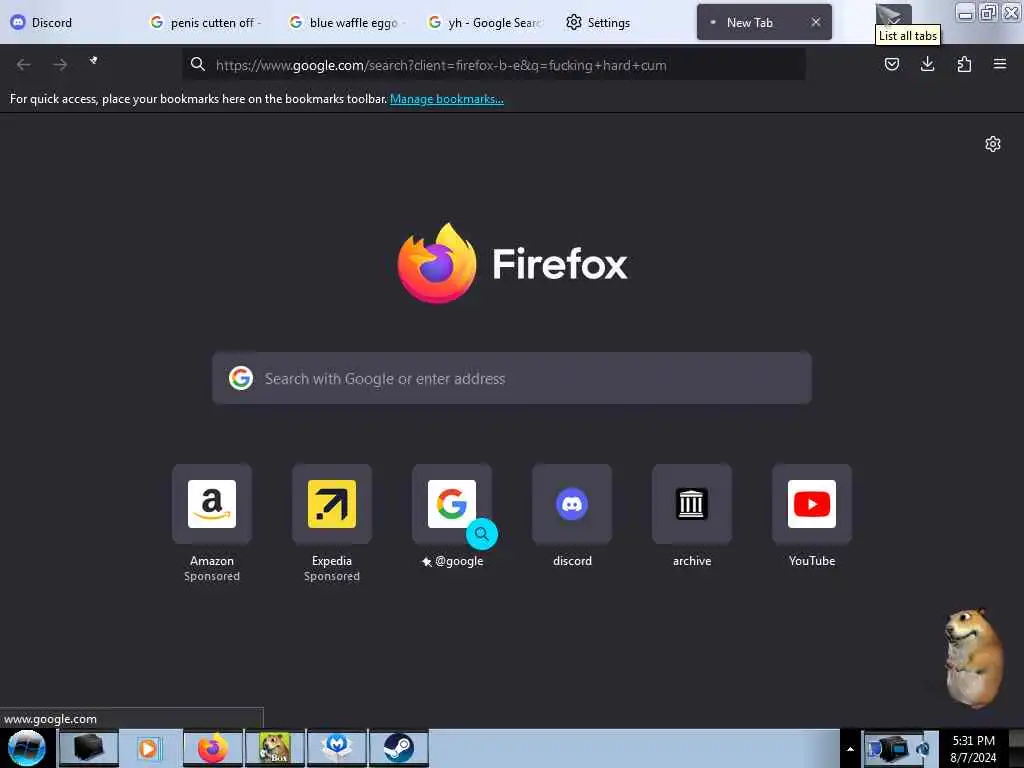The width and height of the screenshot is (1024, 768).
Task: Open the List all tabs dropdown
Action: click(893, 16)
